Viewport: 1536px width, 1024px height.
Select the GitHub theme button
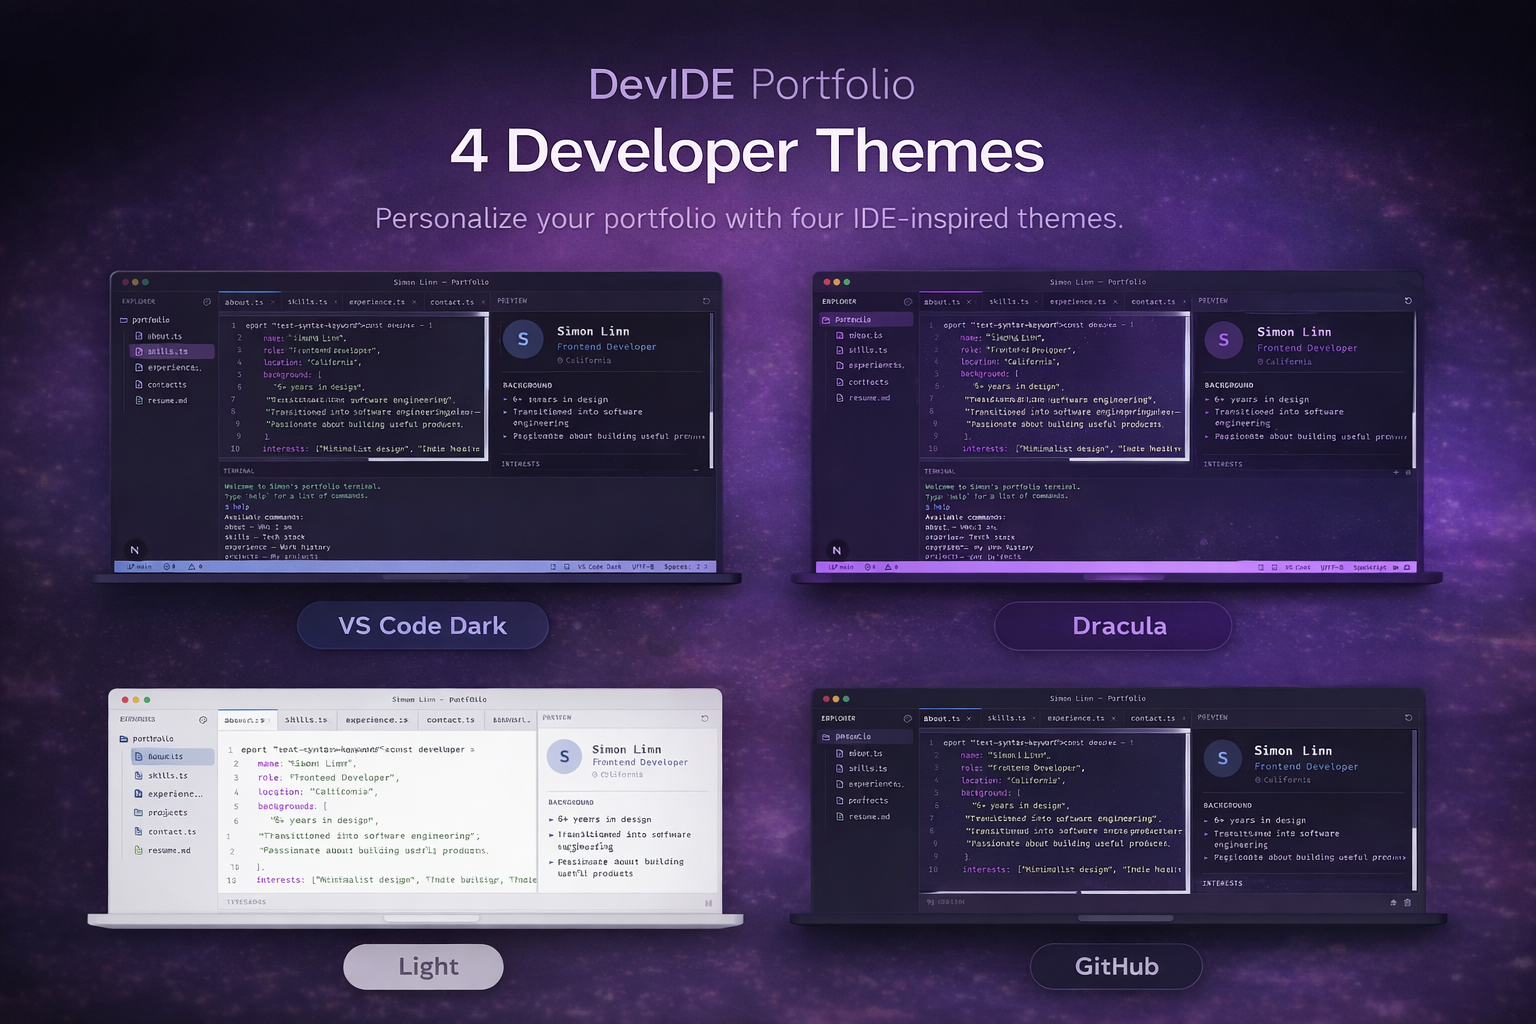click(x=1116, y=966)
